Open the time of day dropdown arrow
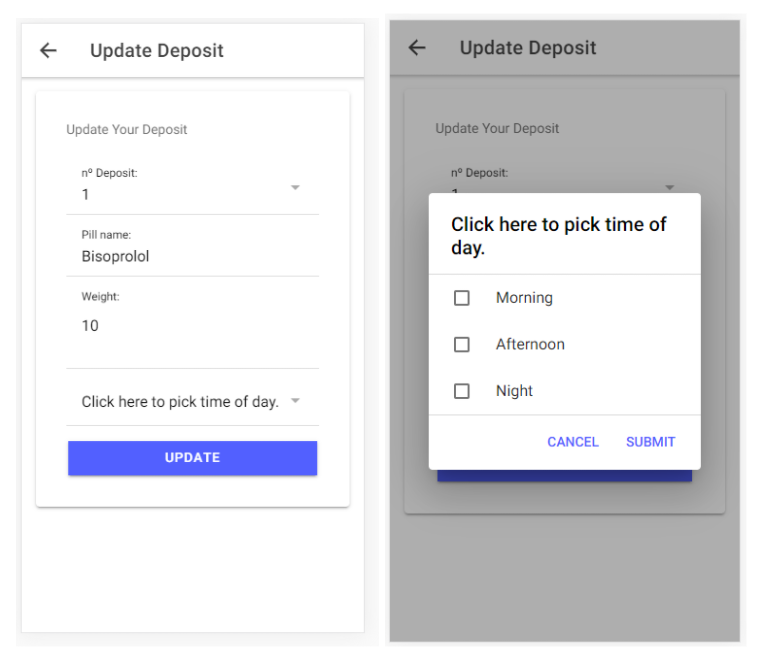Screen dimensions: 760x664 point(295,401)
